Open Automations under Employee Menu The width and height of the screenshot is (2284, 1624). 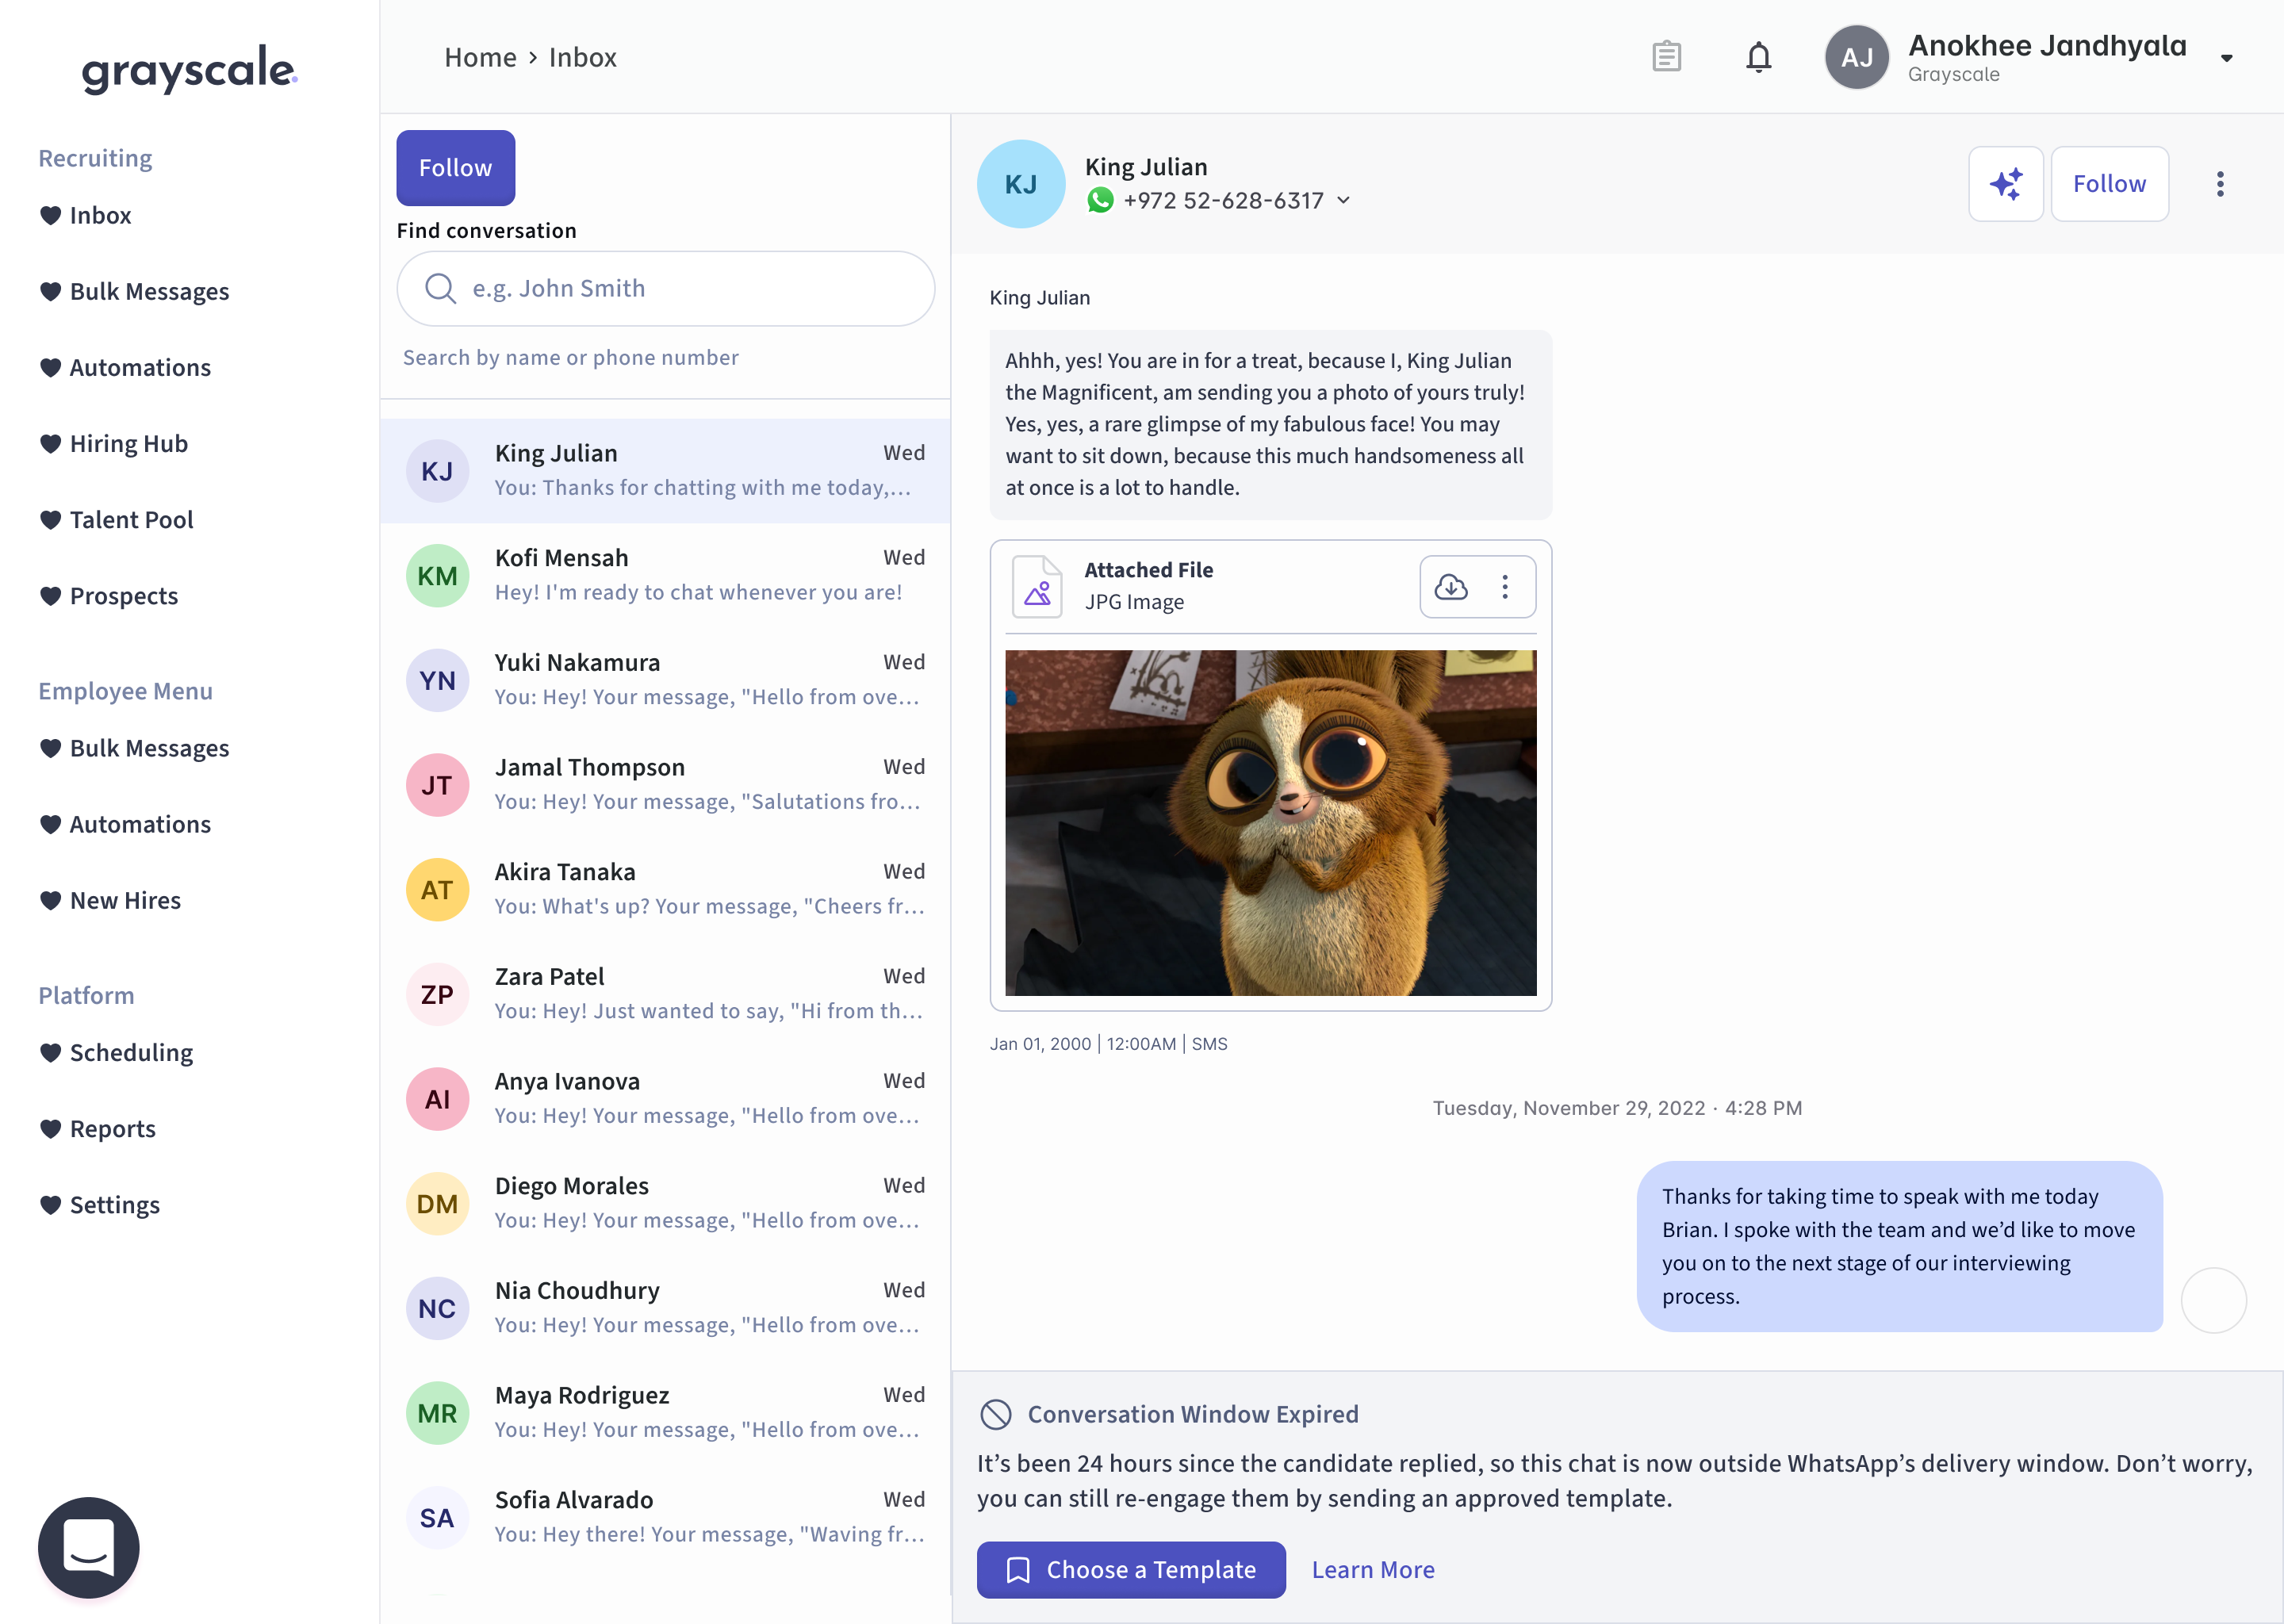(126, 824)
